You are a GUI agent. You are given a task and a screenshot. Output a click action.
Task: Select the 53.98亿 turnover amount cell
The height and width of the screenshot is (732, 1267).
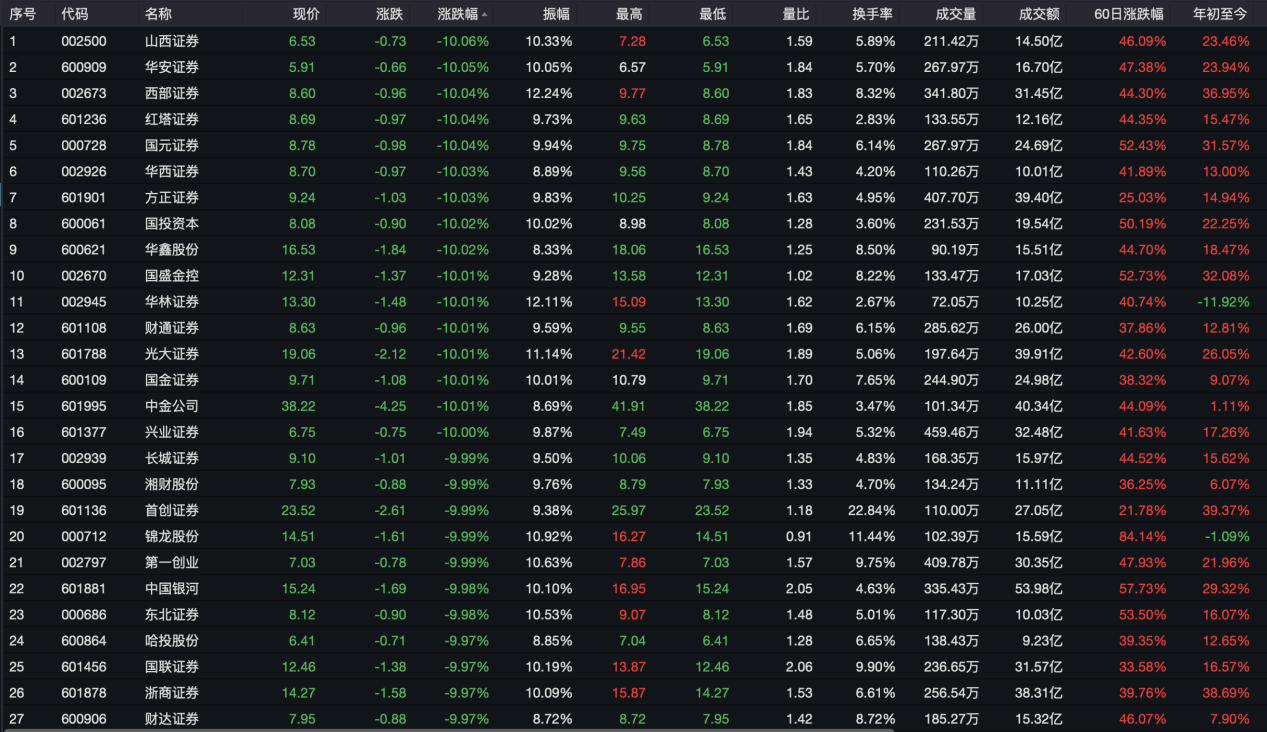pyautogui.click(x=1039, y=588)
